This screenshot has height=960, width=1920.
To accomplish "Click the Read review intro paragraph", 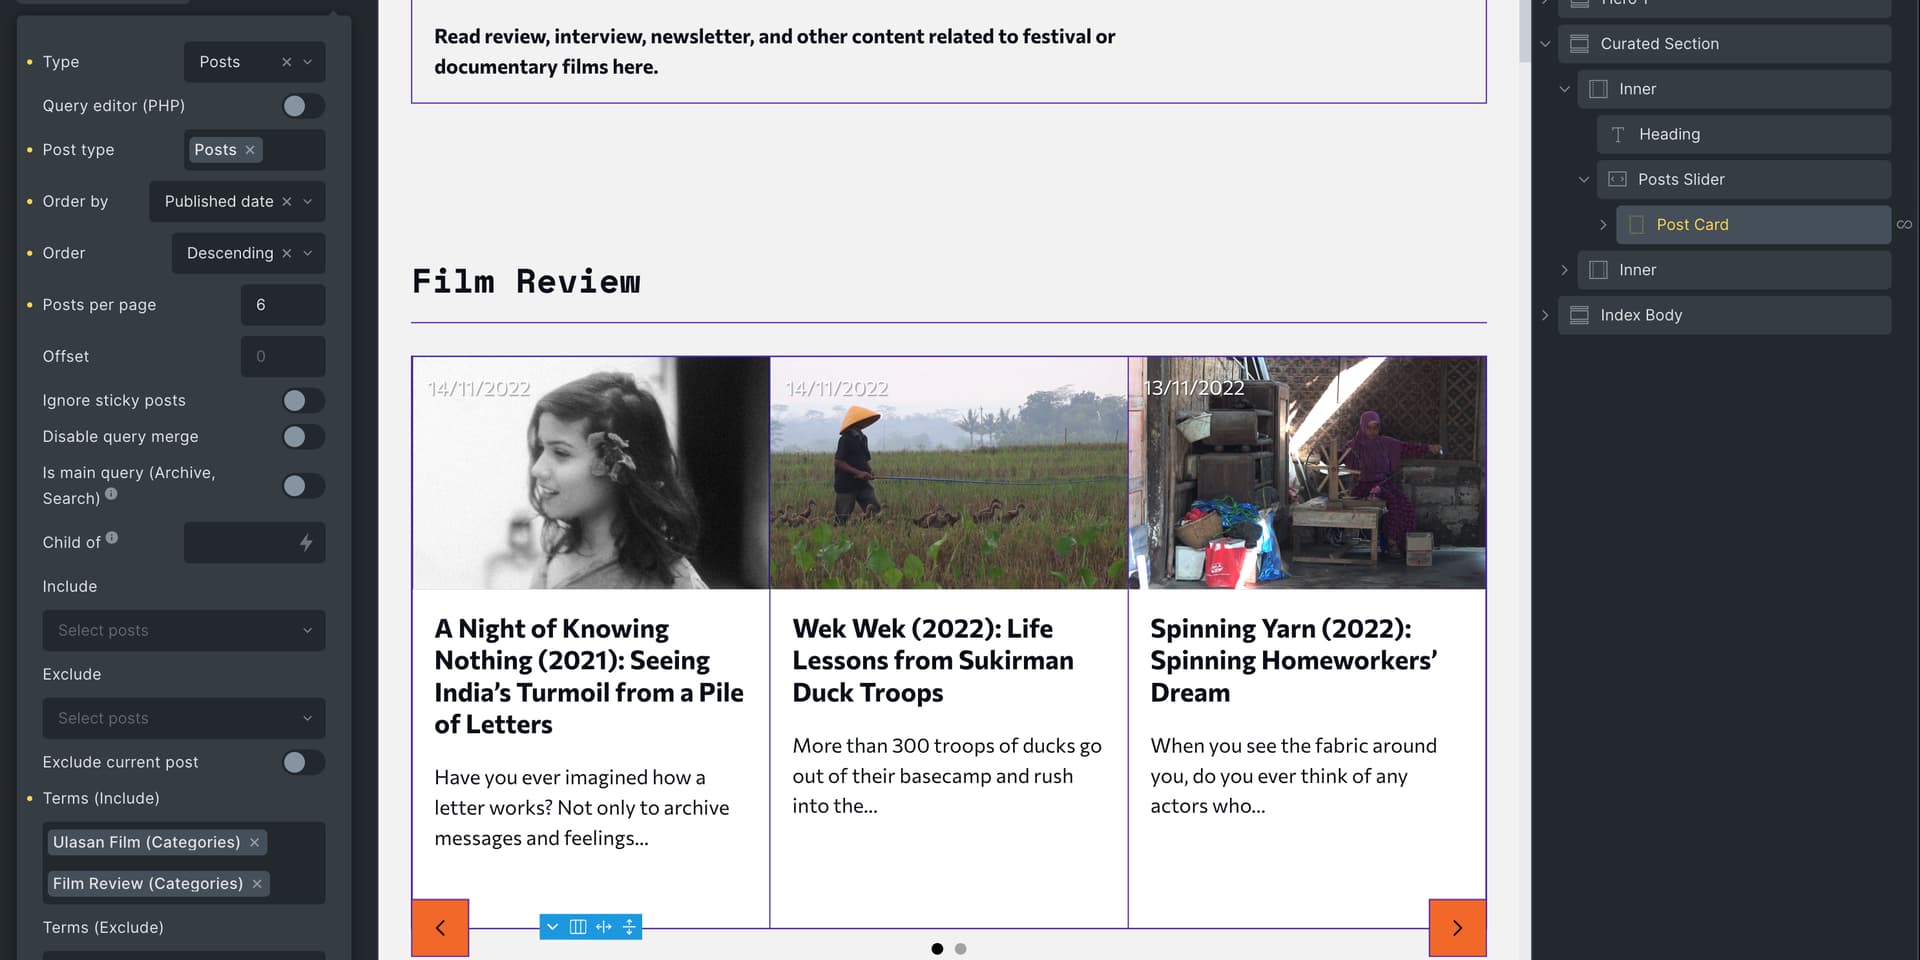I will coord(774,52).
